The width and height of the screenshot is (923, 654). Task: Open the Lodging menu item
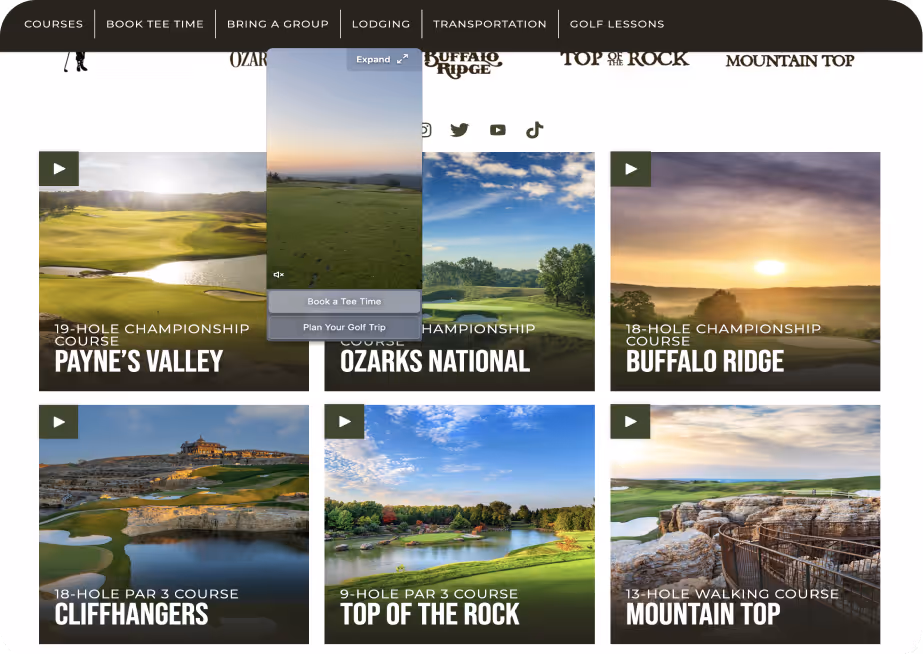click(381, 24)
